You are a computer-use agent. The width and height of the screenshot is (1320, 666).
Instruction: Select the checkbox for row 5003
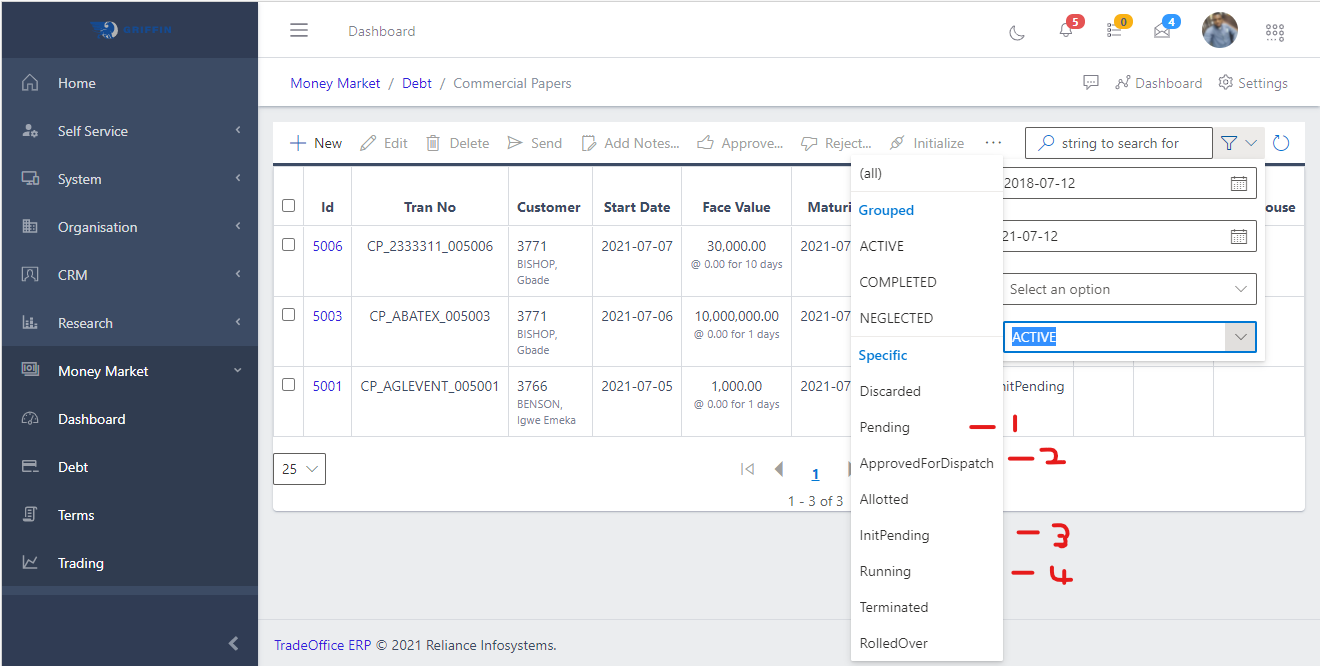click(x=289, y=315)
